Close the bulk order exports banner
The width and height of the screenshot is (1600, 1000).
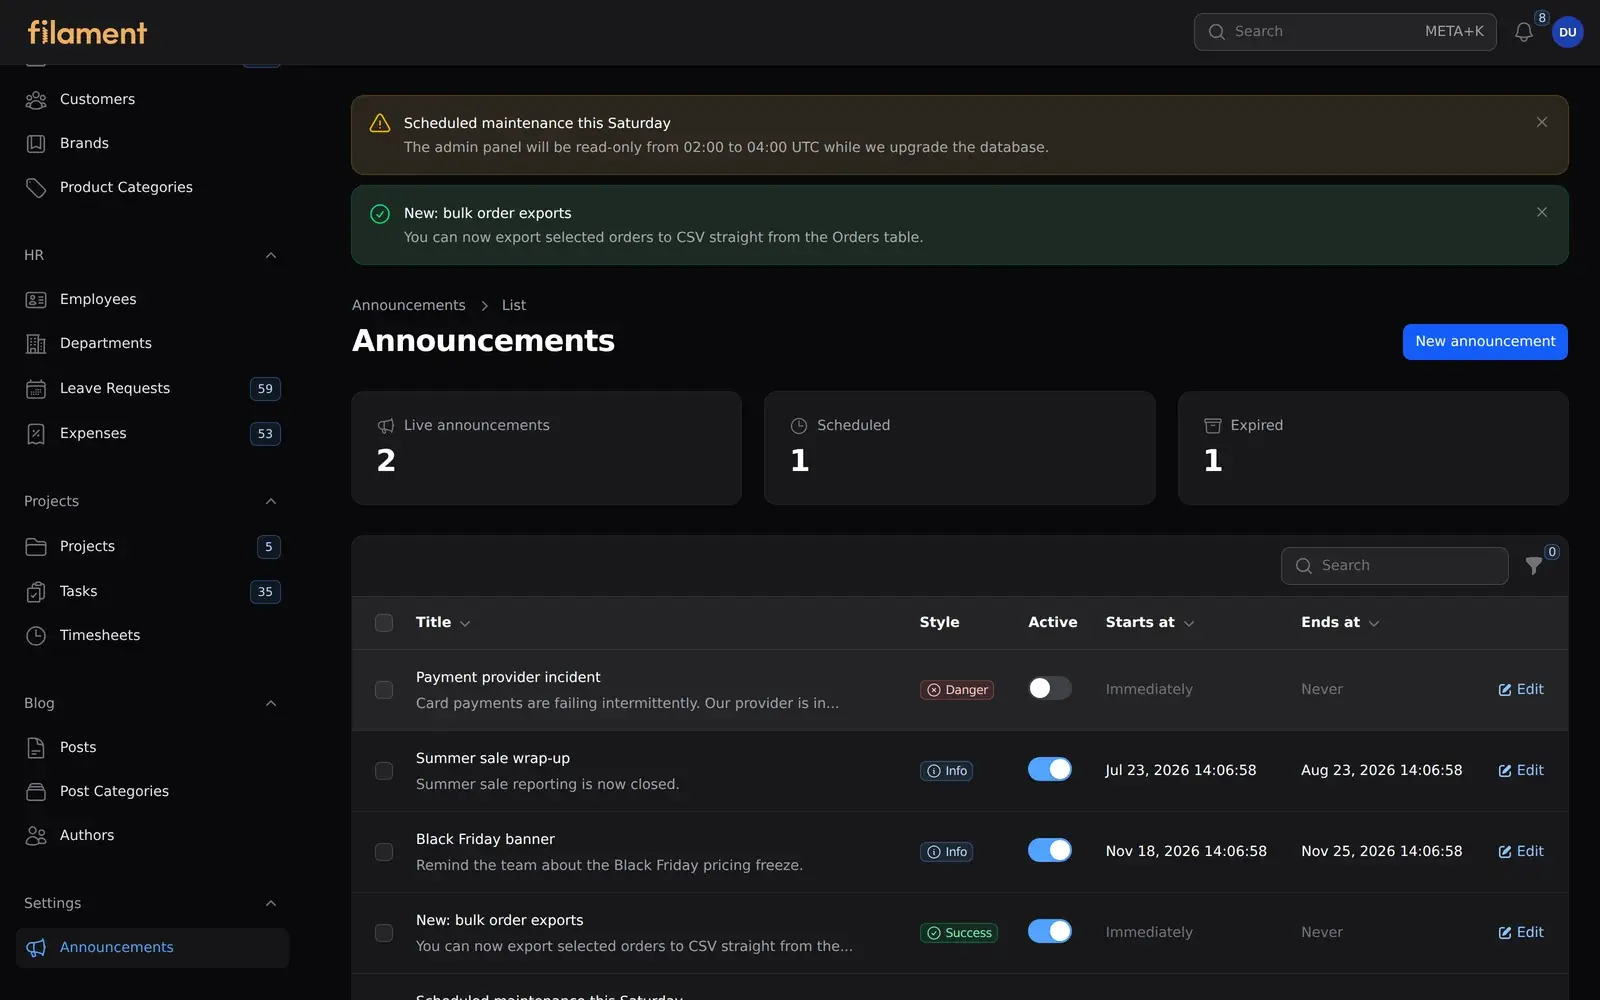click(1542, 212)
